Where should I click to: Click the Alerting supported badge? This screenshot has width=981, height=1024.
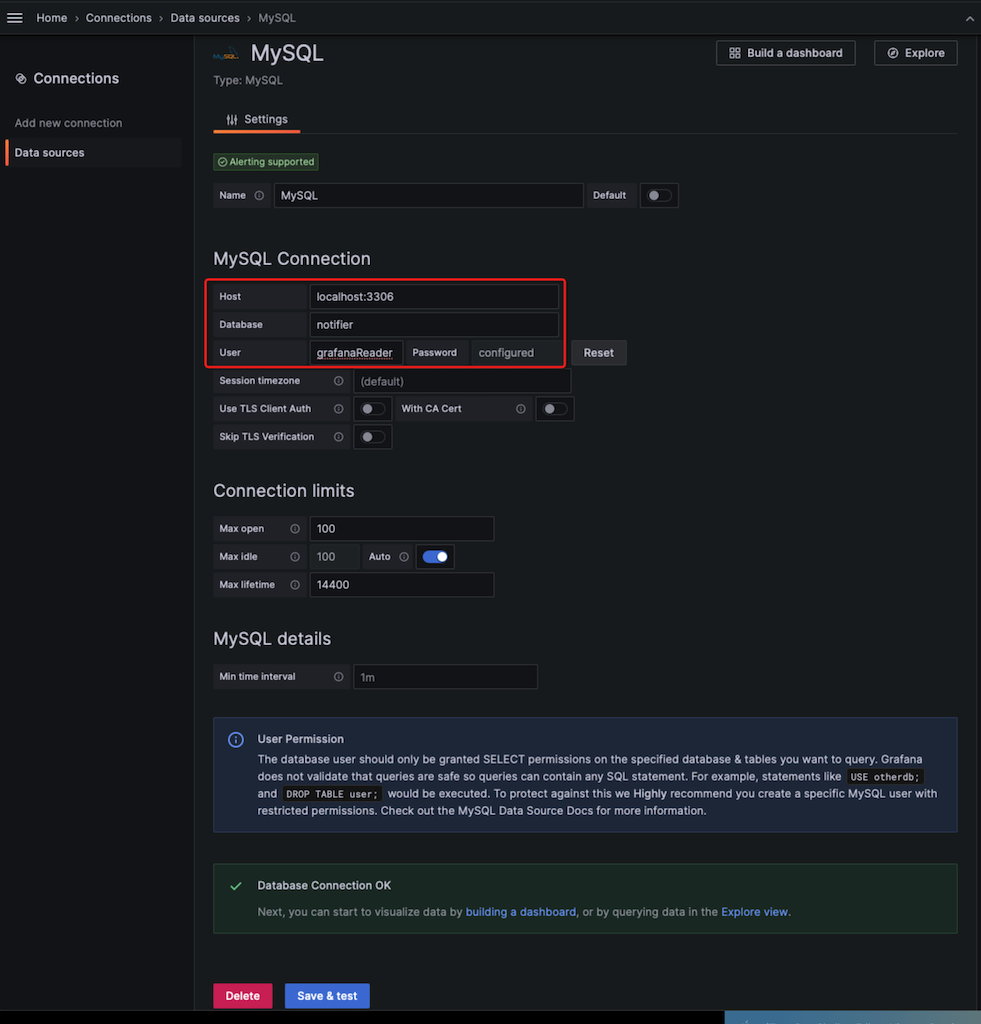266,162
